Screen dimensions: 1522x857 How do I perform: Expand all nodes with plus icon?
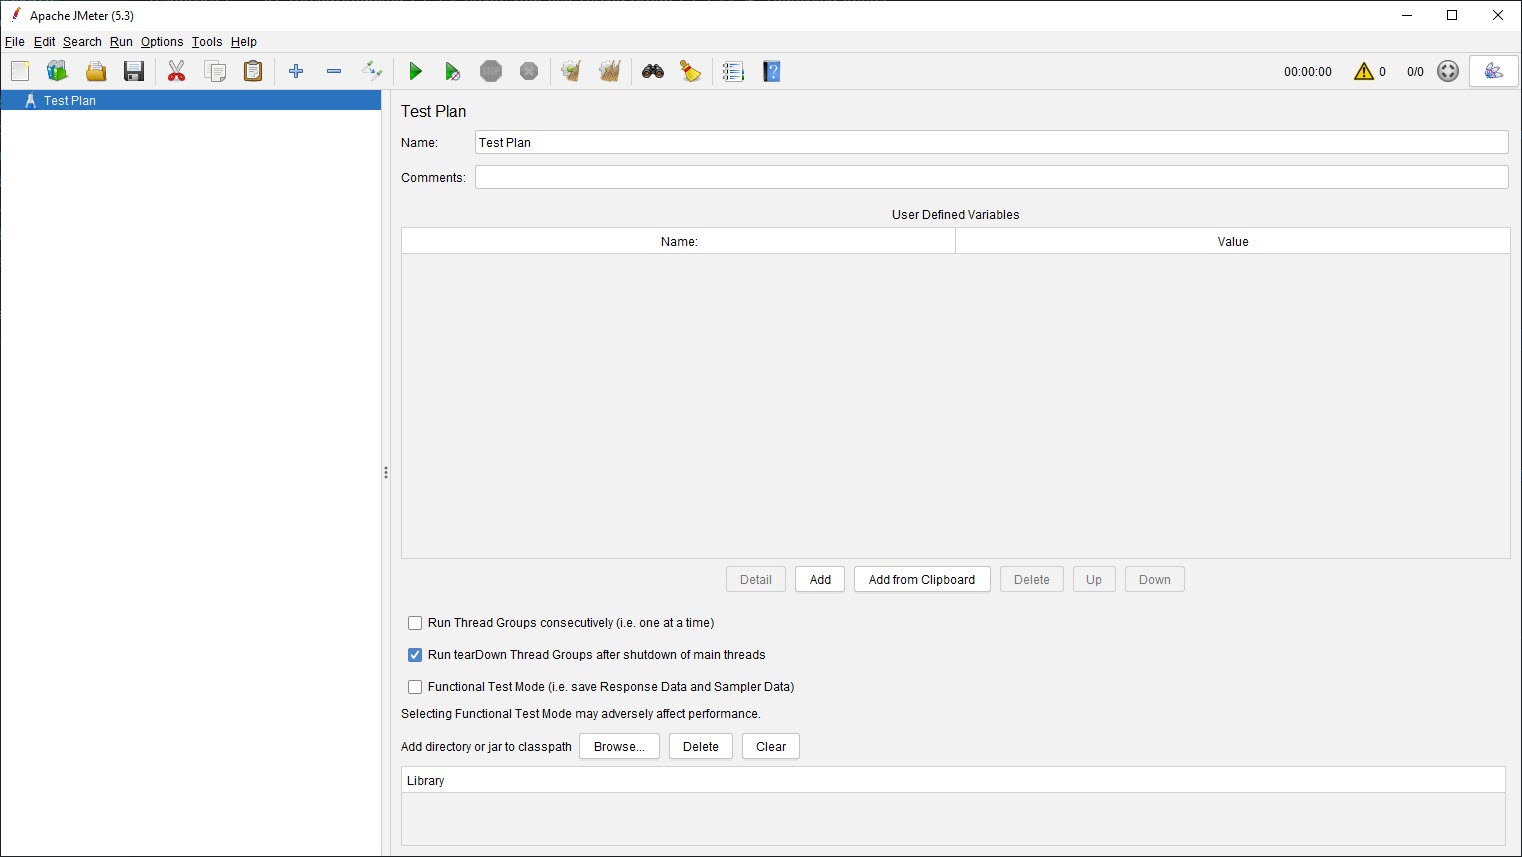coord(296,71)
